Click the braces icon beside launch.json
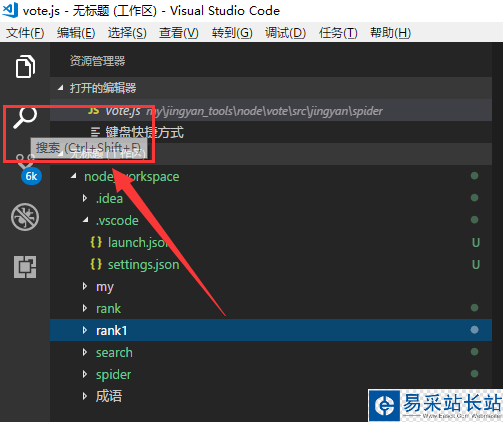503x422 pixels. click(x=96, y=242)
